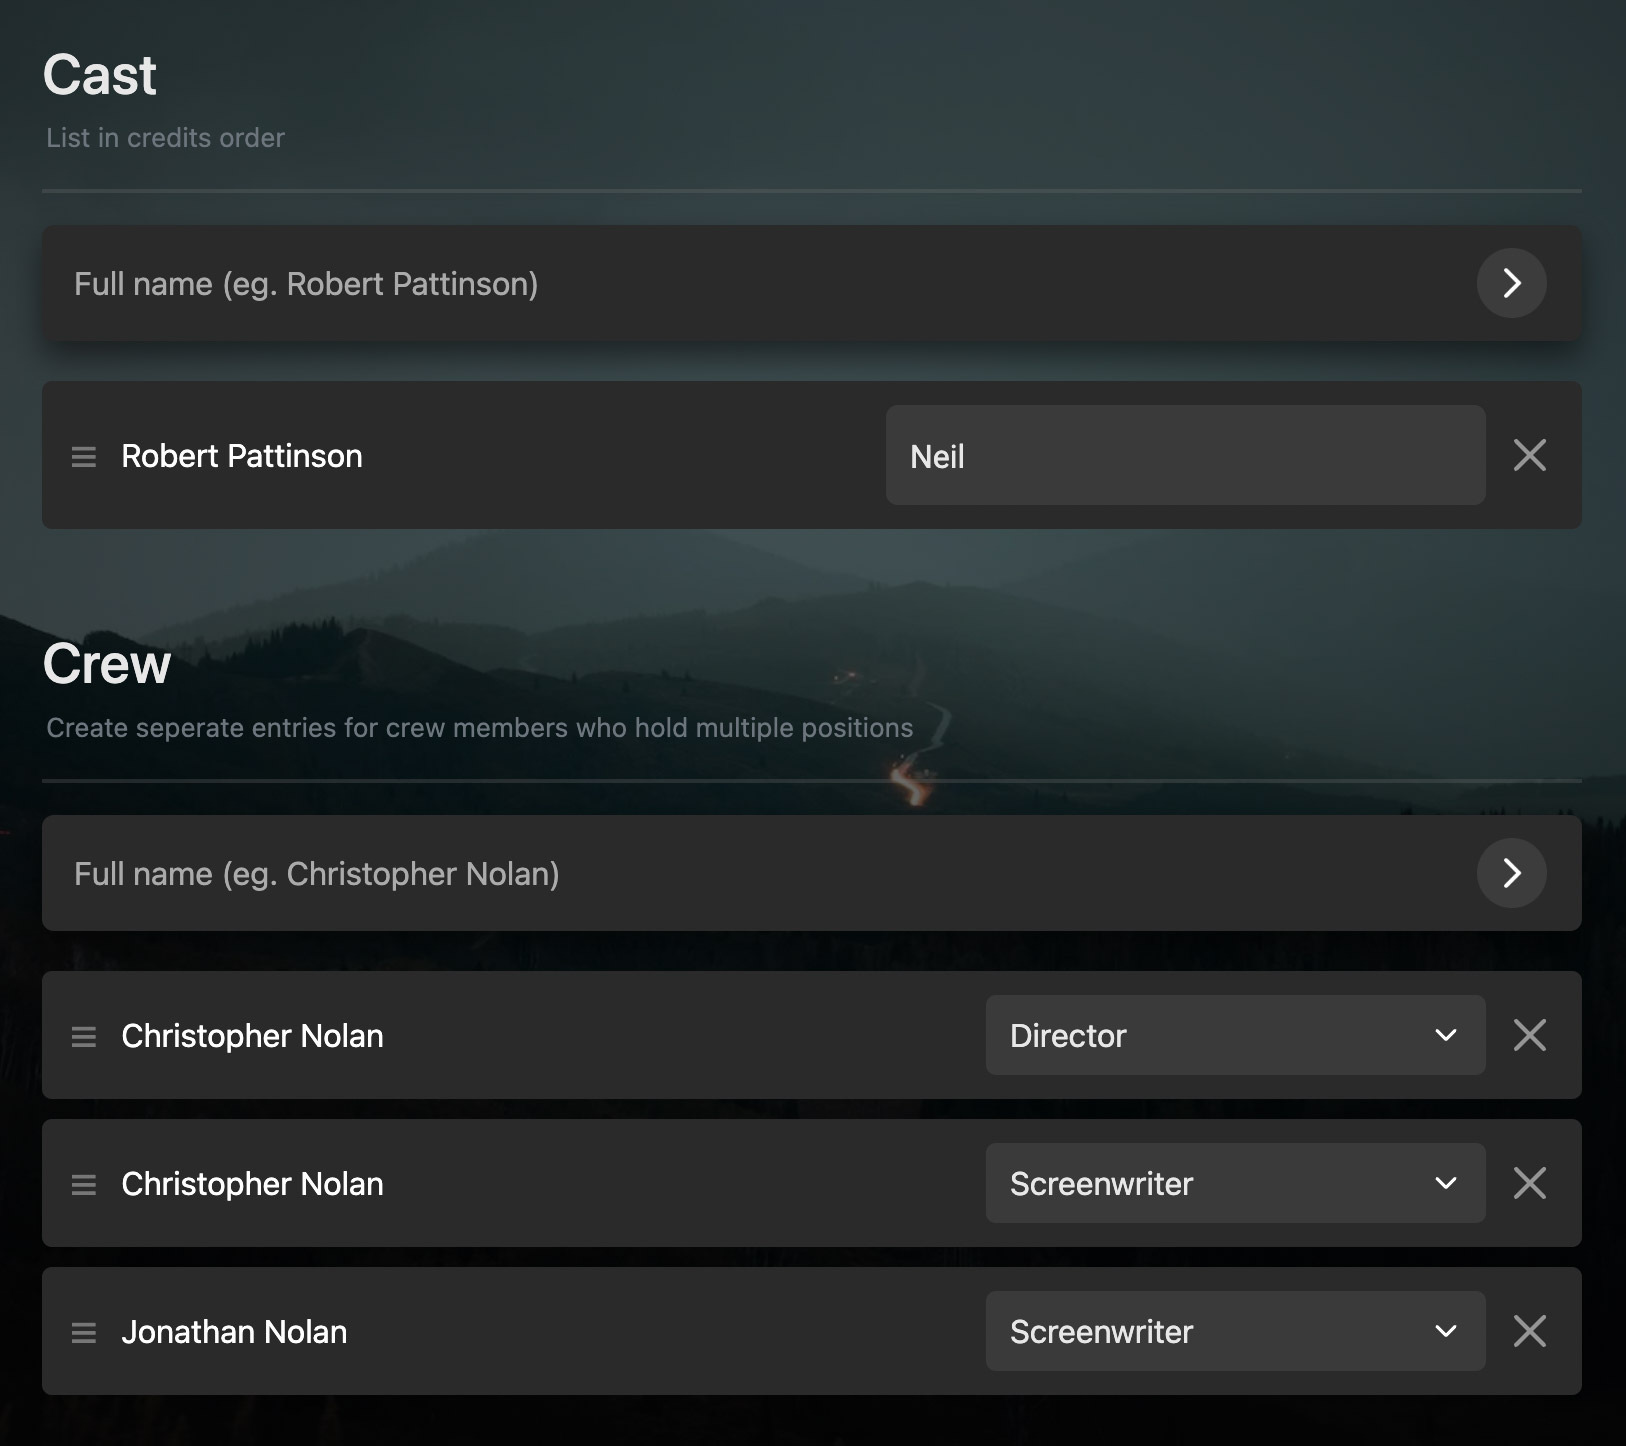1626x1446 pixels.
Task: Remove Robert Pattinson from cast
Action: 1530,455
